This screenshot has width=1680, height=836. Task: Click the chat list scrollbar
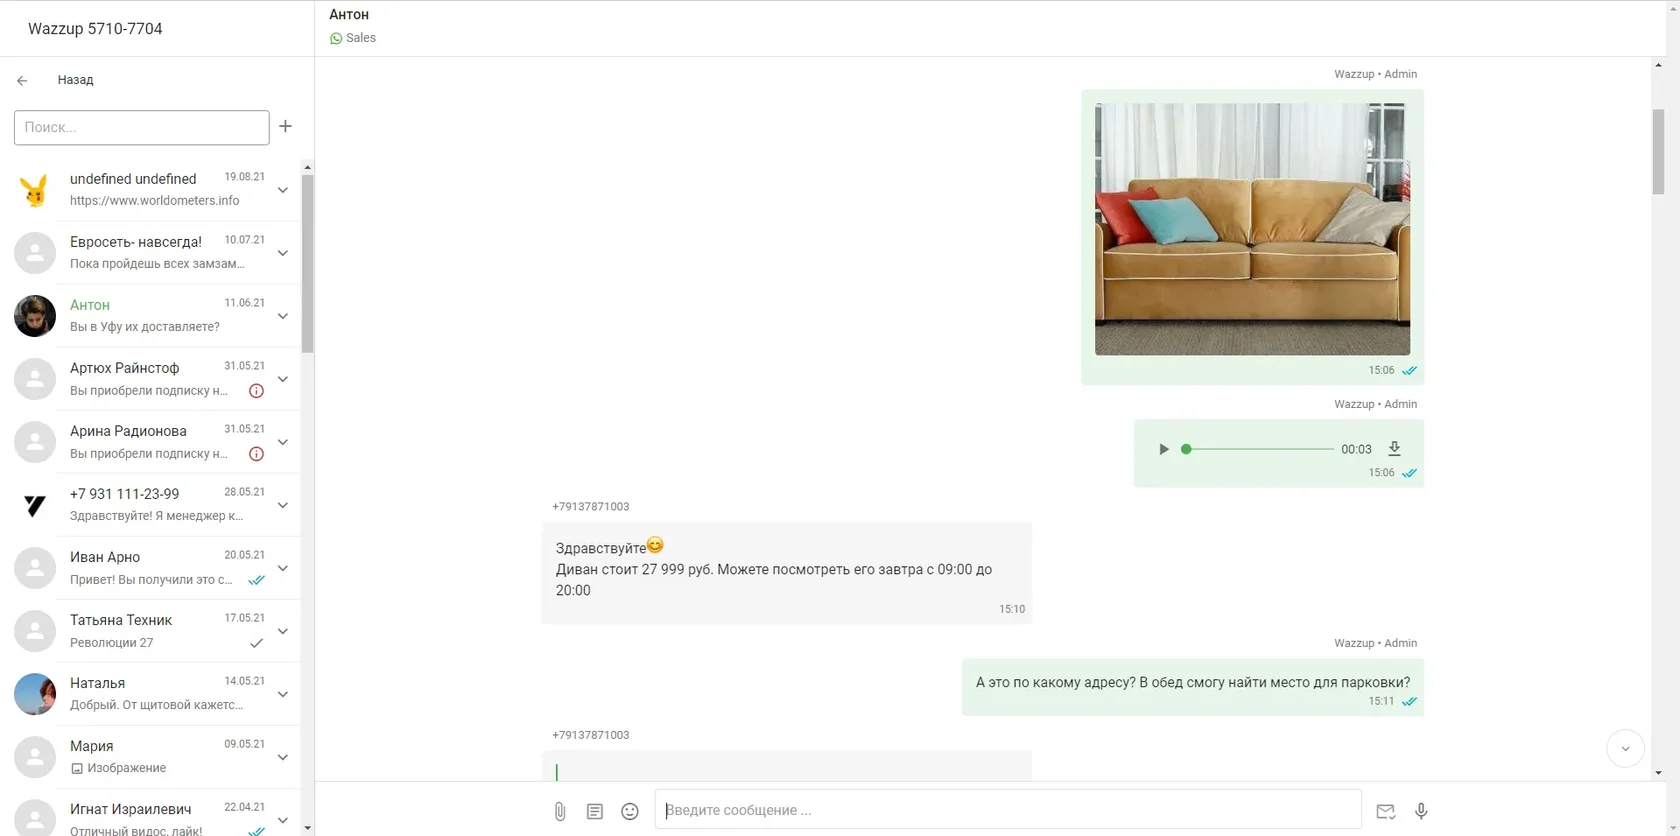(x=307, y=263)
